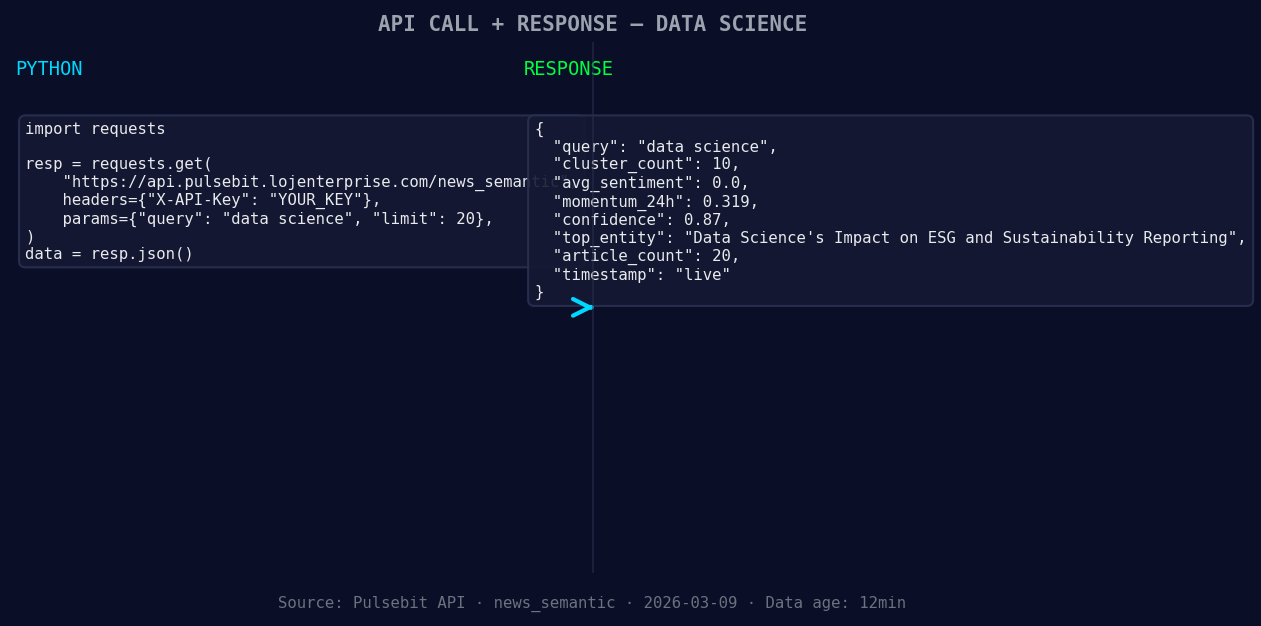Select the API URL in the code
The height and width of the screenshot is (626, 1261).
[x=300, y=181]
